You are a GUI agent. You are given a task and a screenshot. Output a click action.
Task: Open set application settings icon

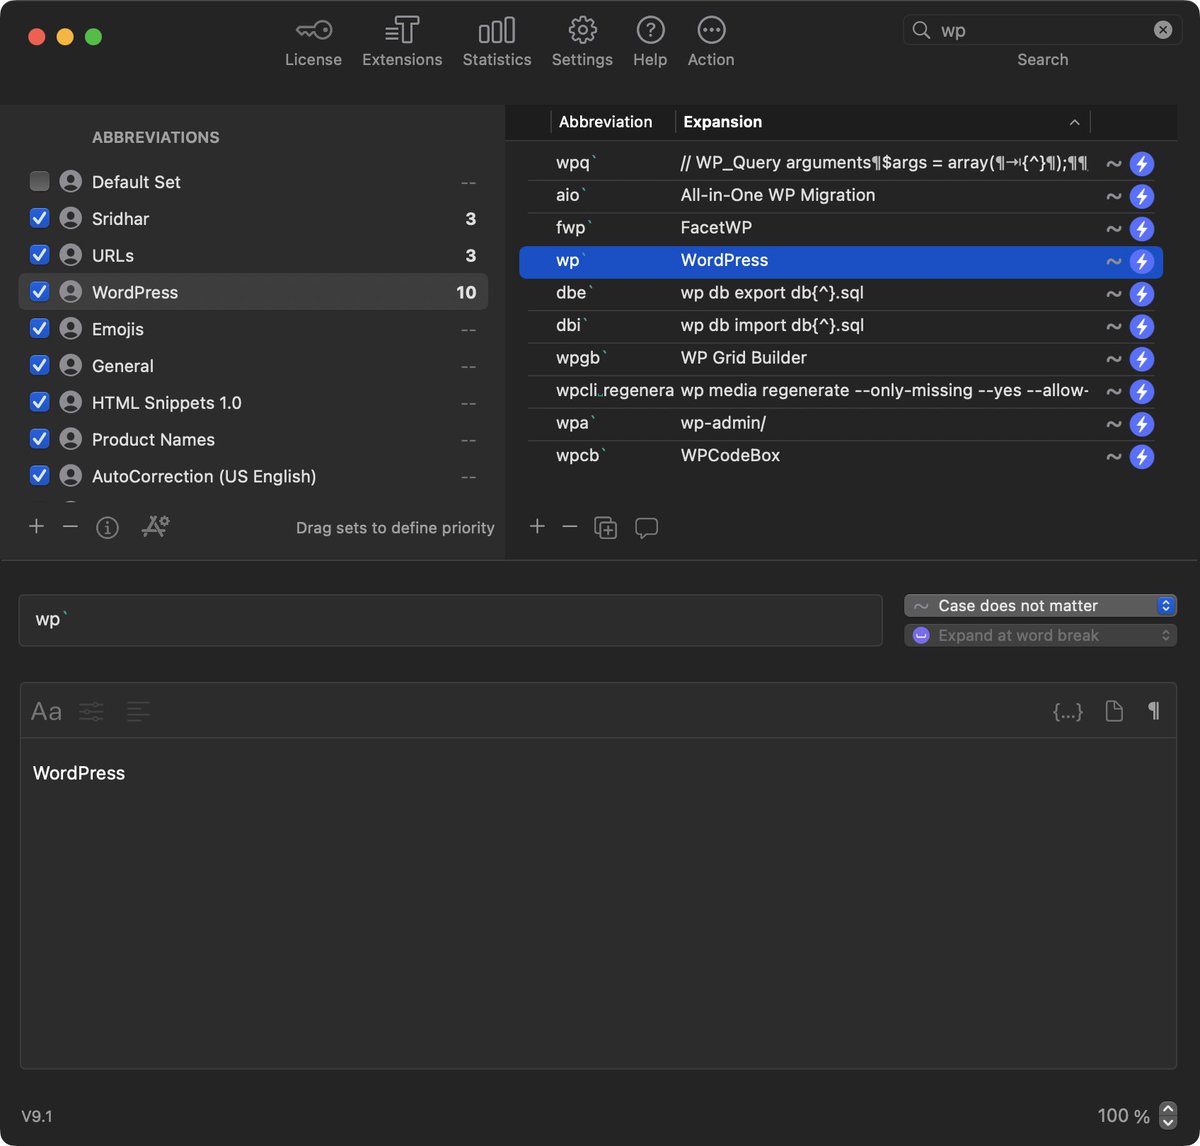[155, 526]
